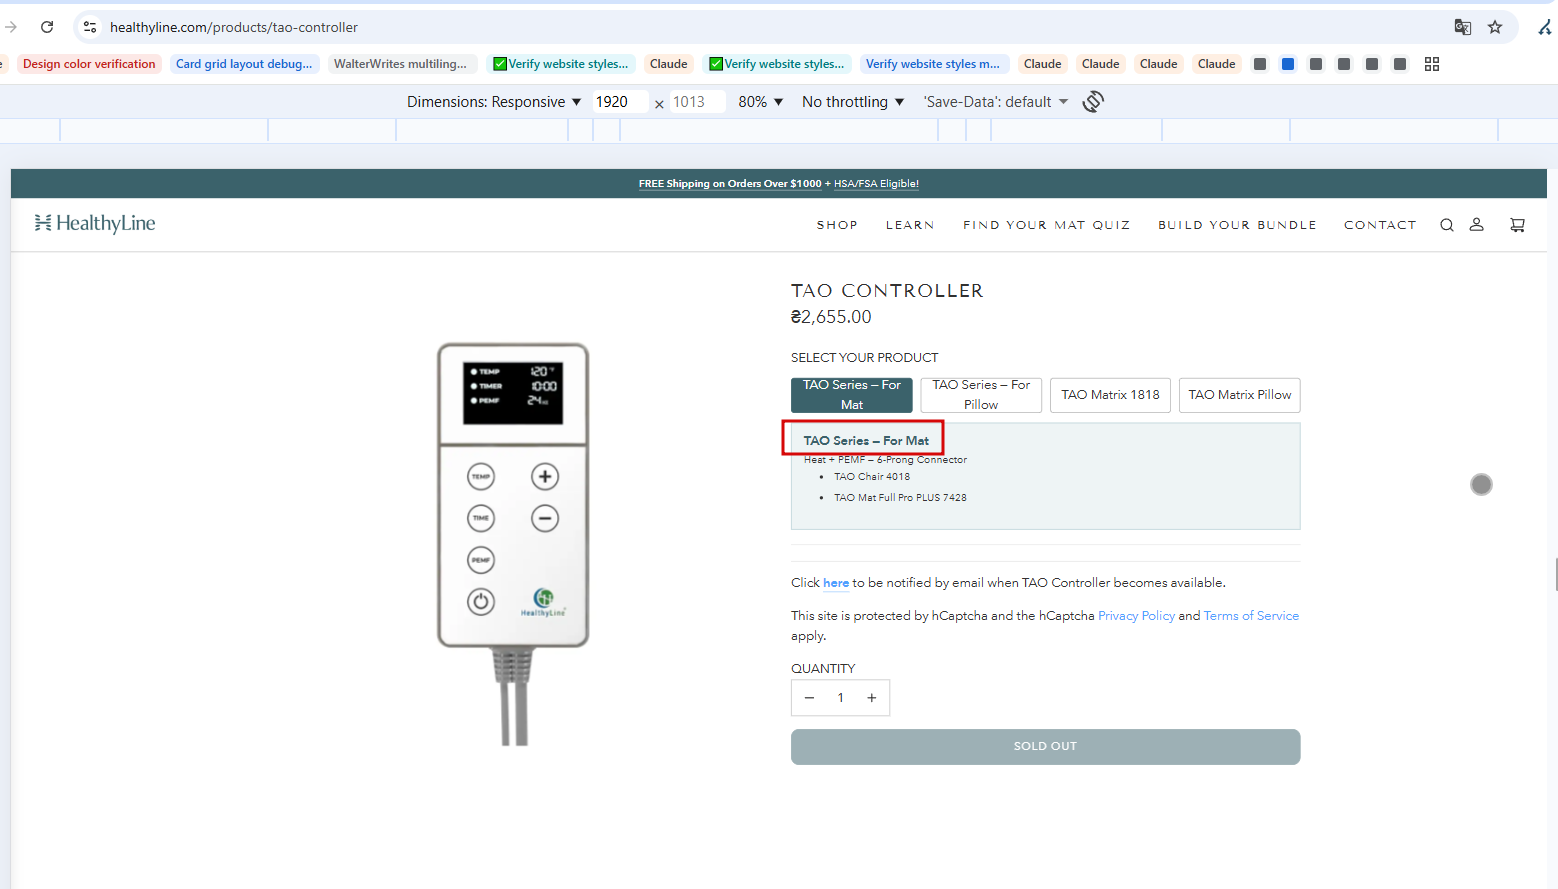Open the Dimensions: Responsive dropdown
The width and height of the screenshot is (1558, 889).
tap(494, 102)
